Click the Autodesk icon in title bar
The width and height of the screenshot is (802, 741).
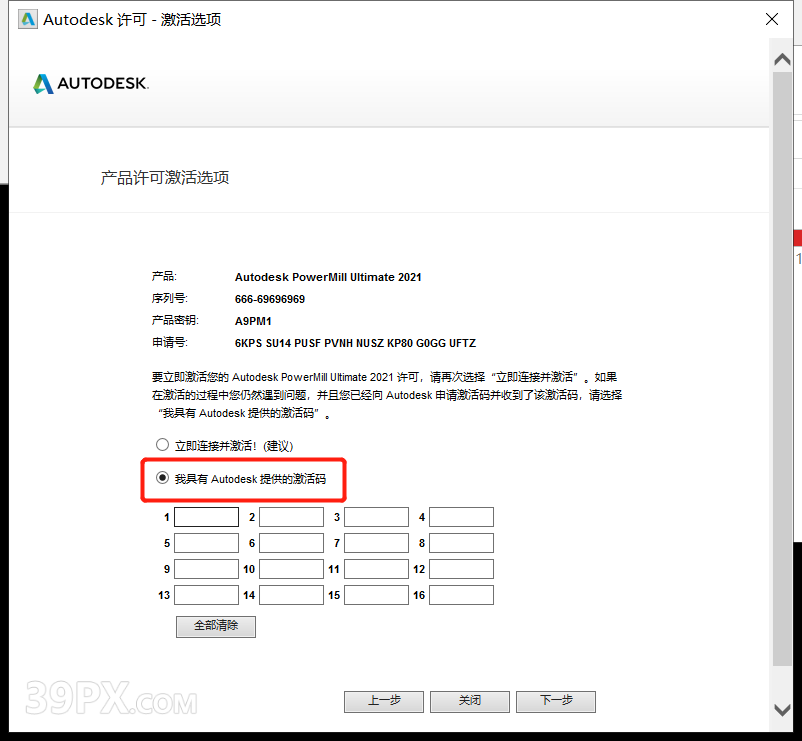click(x=28, y=19)
